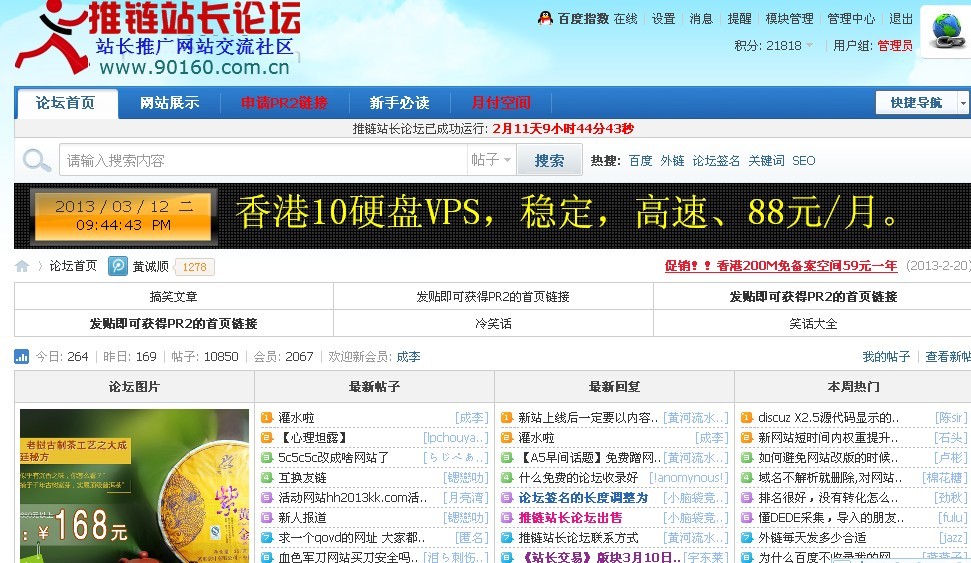Click the globe avatar icon at top right

[x=944, y=30]
